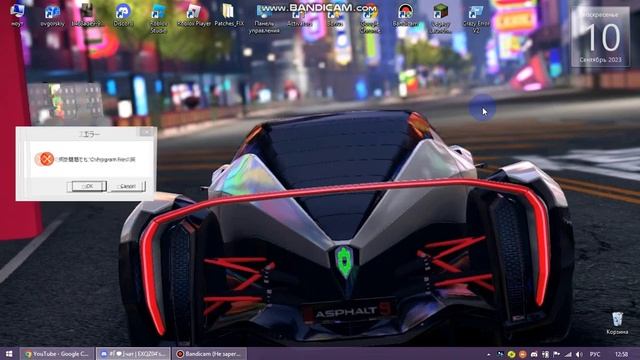The image size is (640, 360).
Task: Open the Корзина recycle bin icon
Action: click(617, 323)
